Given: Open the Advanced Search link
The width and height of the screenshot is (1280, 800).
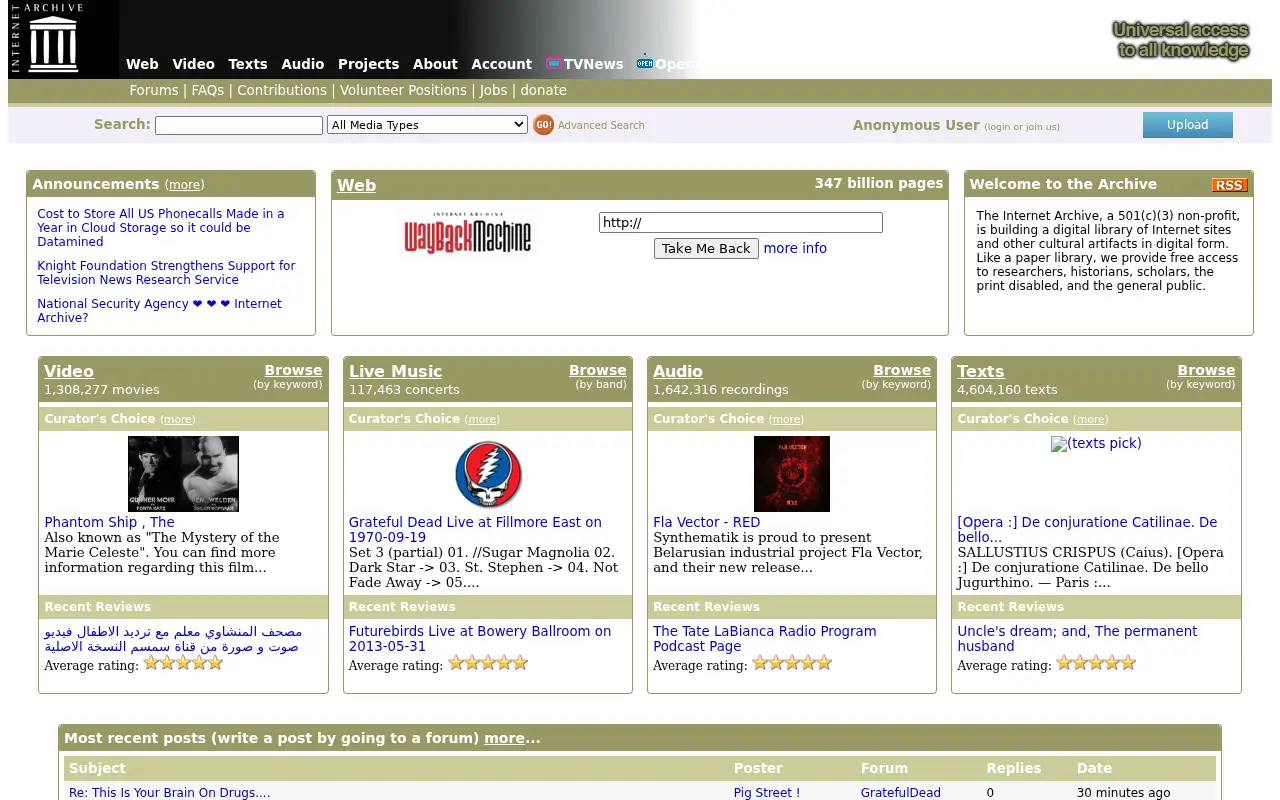Looking at the screenshot, I should coord(601,125).
